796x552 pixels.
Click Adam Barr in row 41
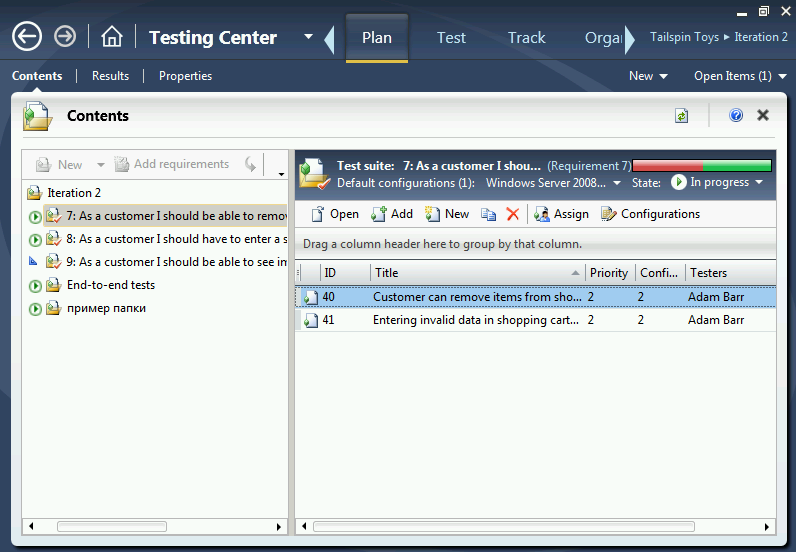(x=716, y=320)
